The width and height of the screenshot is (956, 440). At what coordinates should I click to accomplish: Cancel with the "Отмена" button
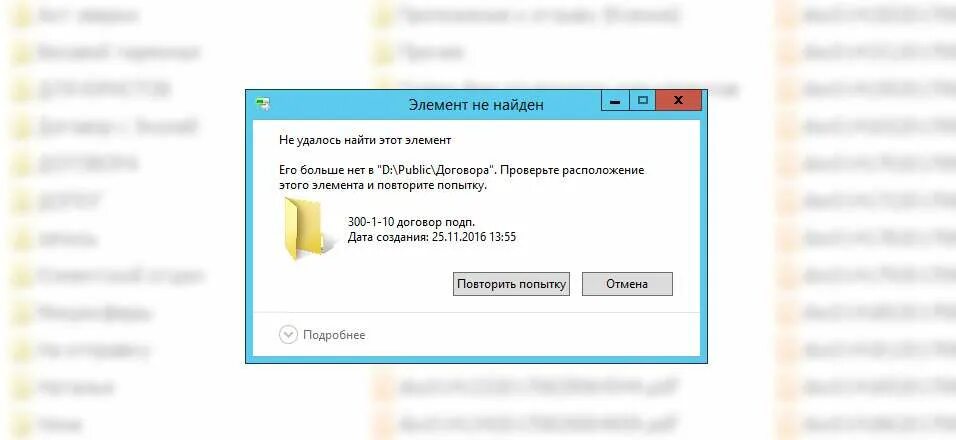627,284
